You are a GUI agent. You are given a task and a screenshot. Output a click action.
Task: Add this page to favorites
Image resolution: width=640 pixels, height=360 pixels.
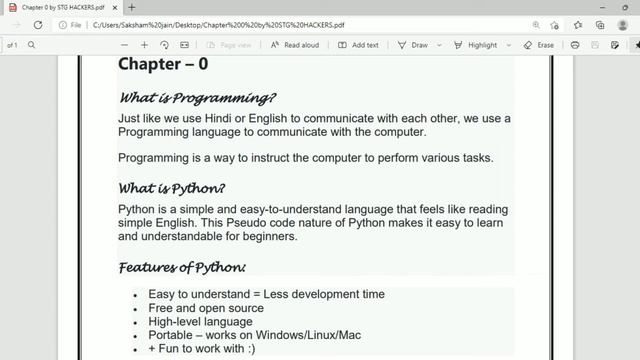(554, 25)
